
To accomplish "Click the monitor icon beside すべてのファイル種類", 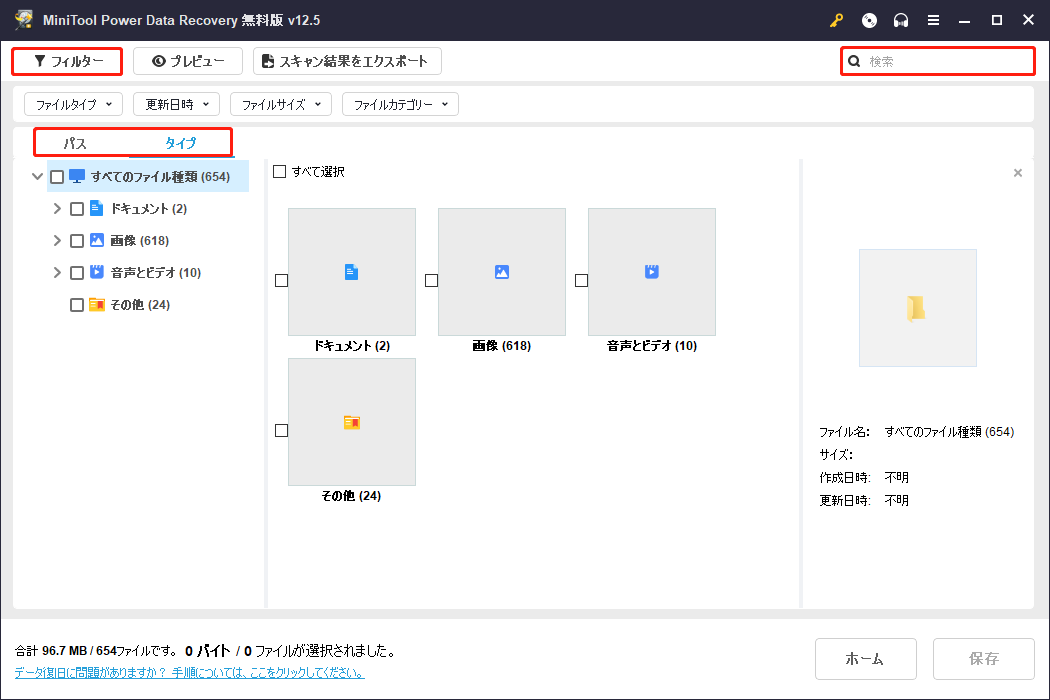I will point(77,176).
